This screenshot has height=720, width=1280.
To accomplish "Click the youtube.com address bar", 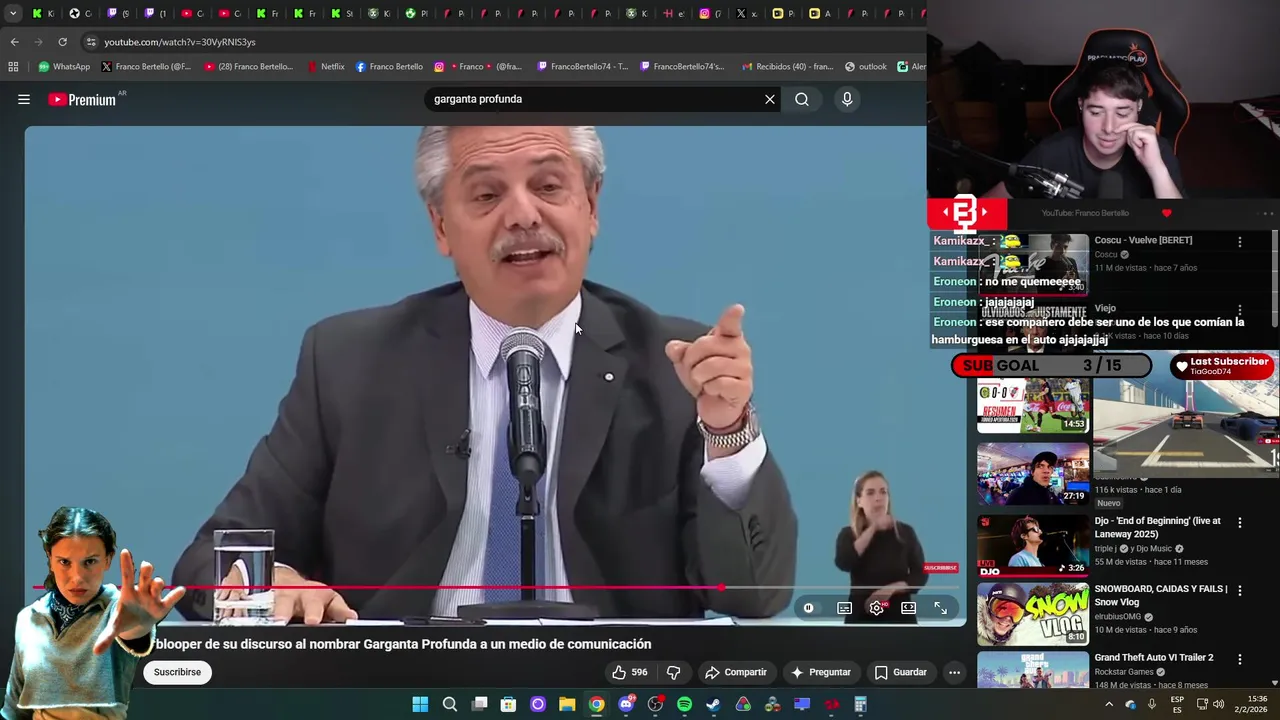I will click(500, 42).
